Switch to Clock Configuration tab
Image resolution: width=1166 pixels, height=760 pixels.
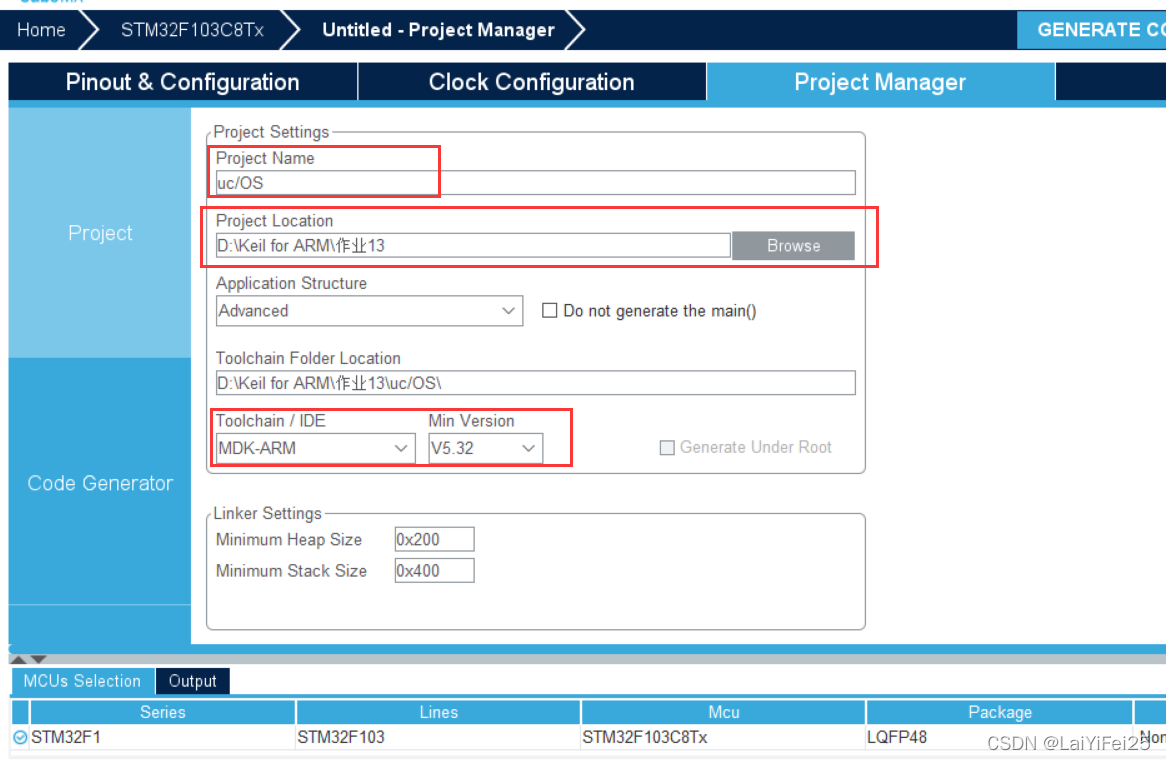pos(531,82)
